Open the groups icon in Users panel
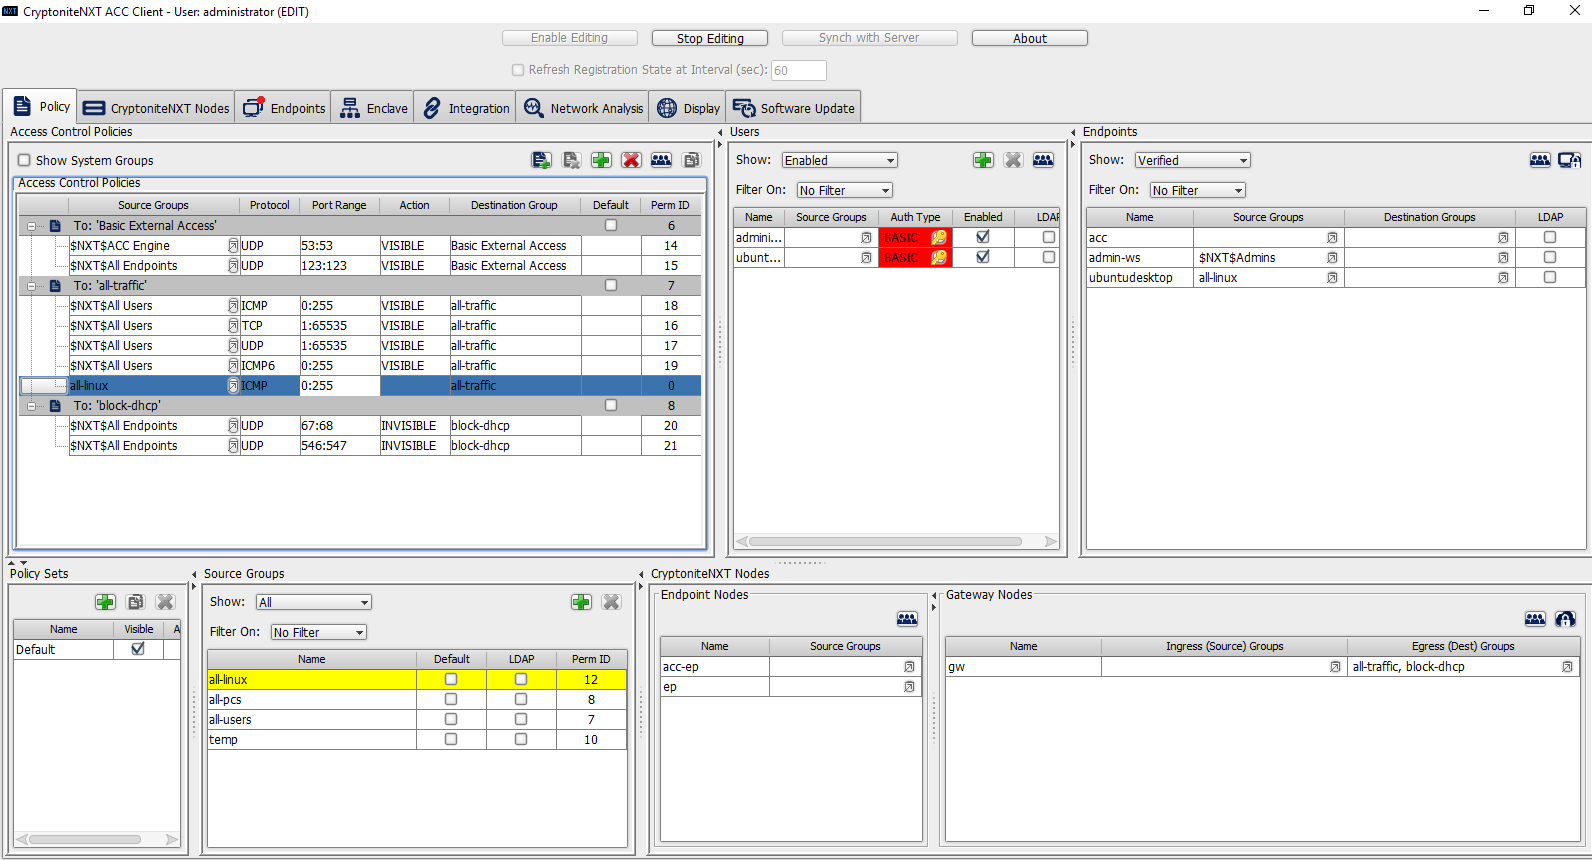This screenshot has width=1592, height=860. tap(1043, 160)
